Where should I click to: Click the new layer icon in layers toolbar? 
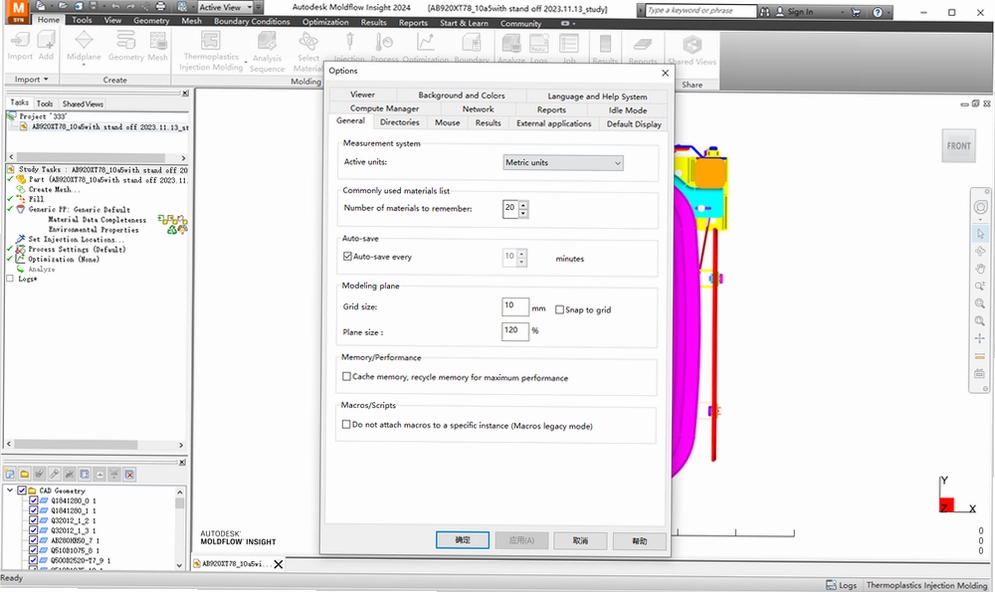coord(10,474)
